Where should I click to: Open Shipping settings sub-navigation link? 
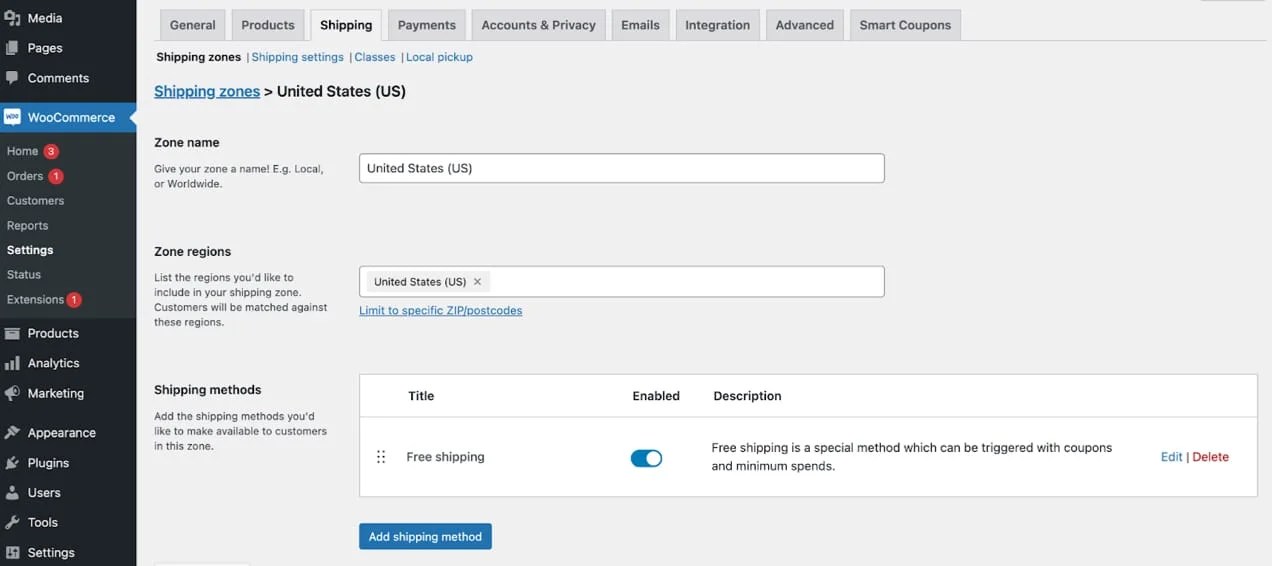click(297, 57)
